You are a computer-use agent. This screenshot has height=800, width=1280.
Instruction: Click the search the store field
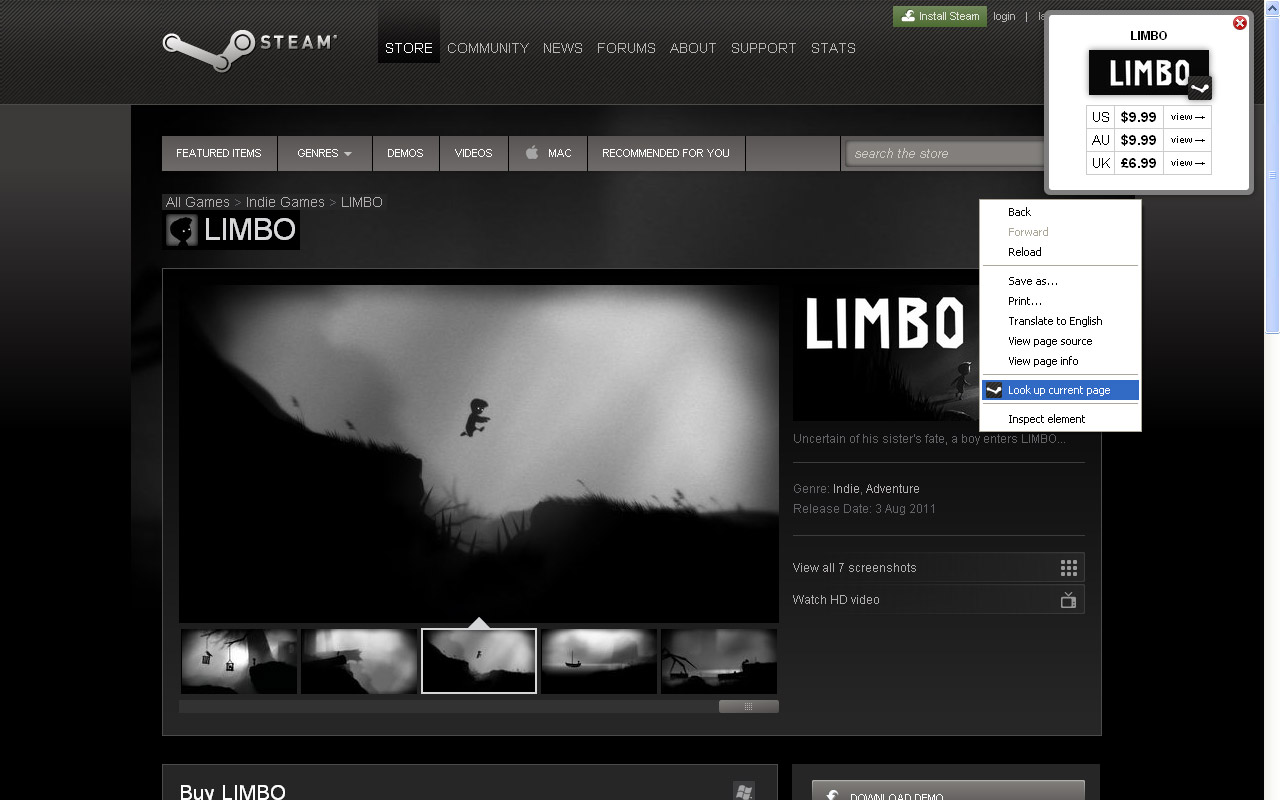(x=945, y=153)
